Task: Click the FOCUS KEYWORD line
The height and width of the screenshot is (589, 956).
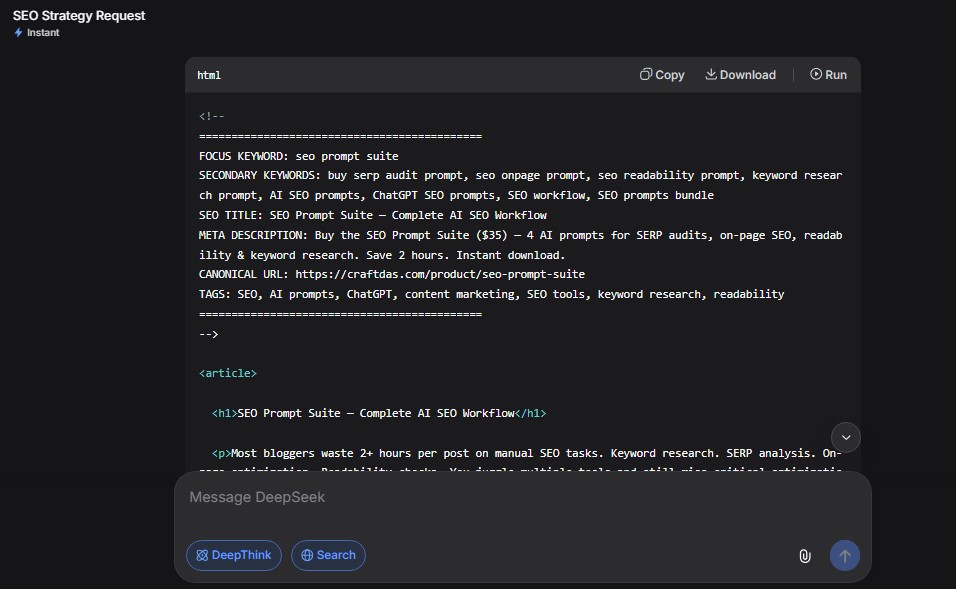Action: pos(298,156)
